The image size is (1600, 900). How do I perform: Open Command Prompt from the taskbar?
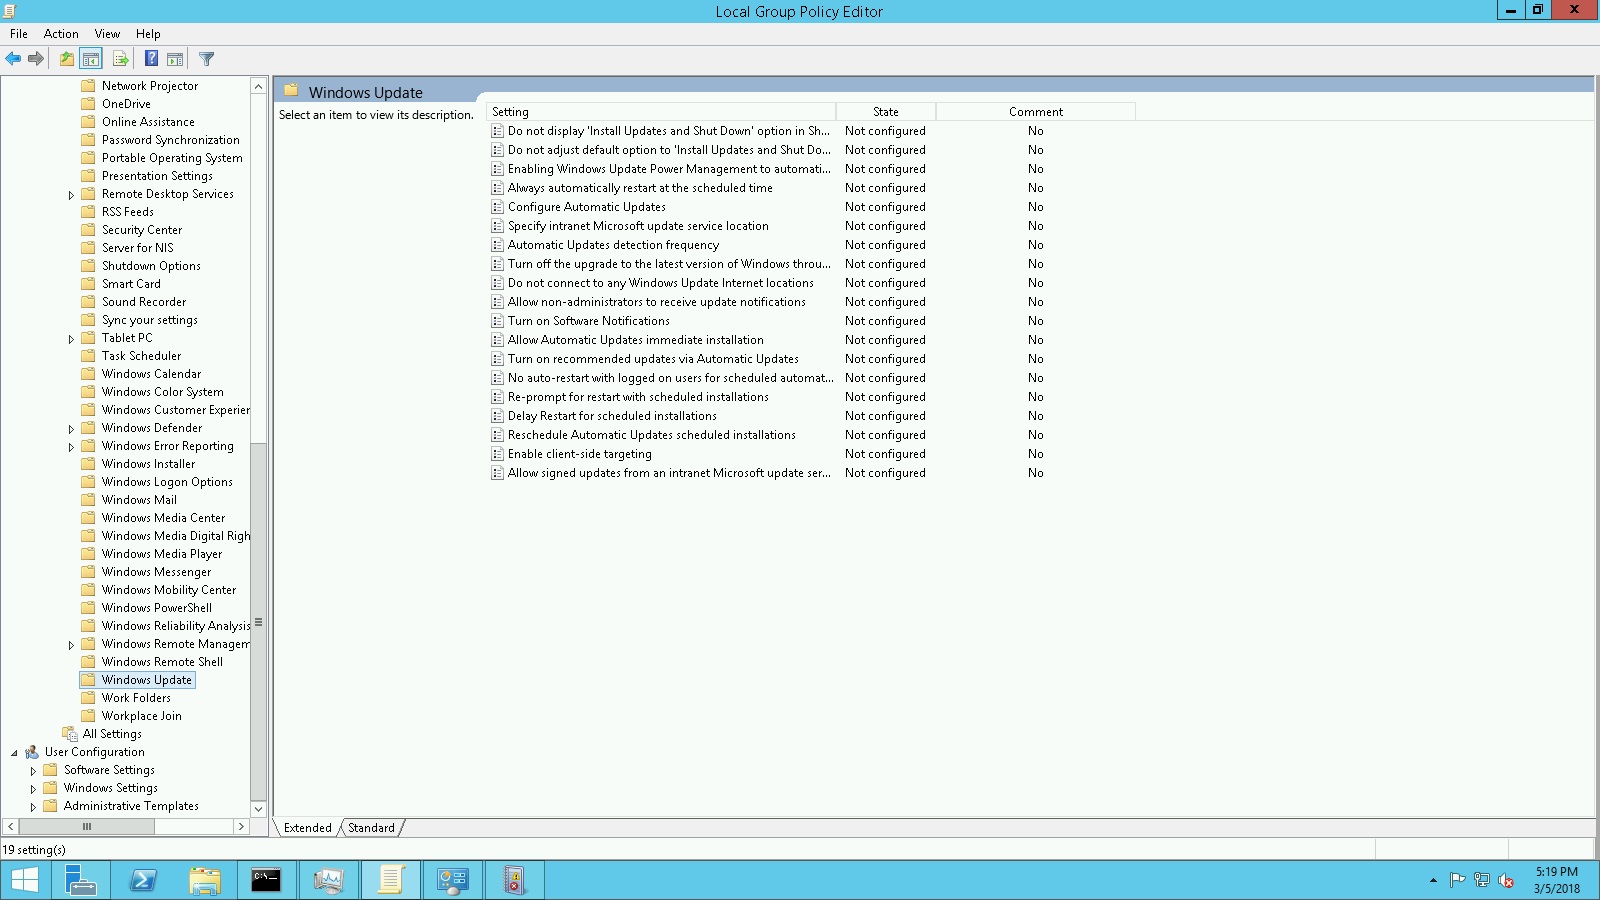pos(266,880)
